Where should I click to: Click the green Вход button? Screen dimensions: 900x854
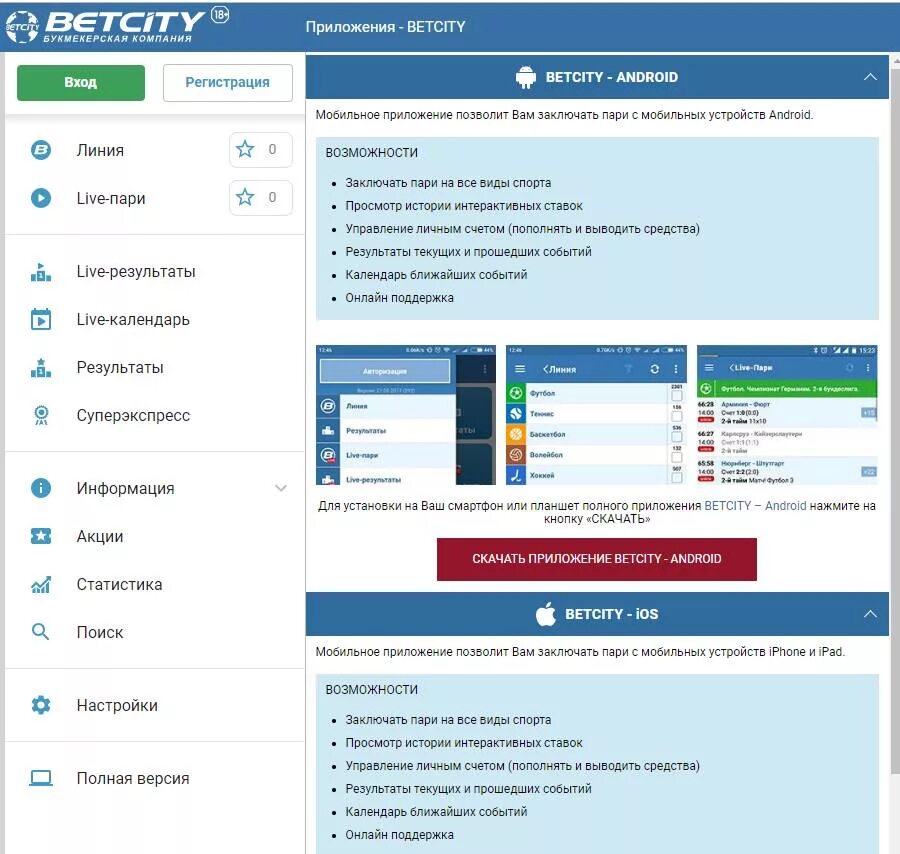tap(81, 83)
